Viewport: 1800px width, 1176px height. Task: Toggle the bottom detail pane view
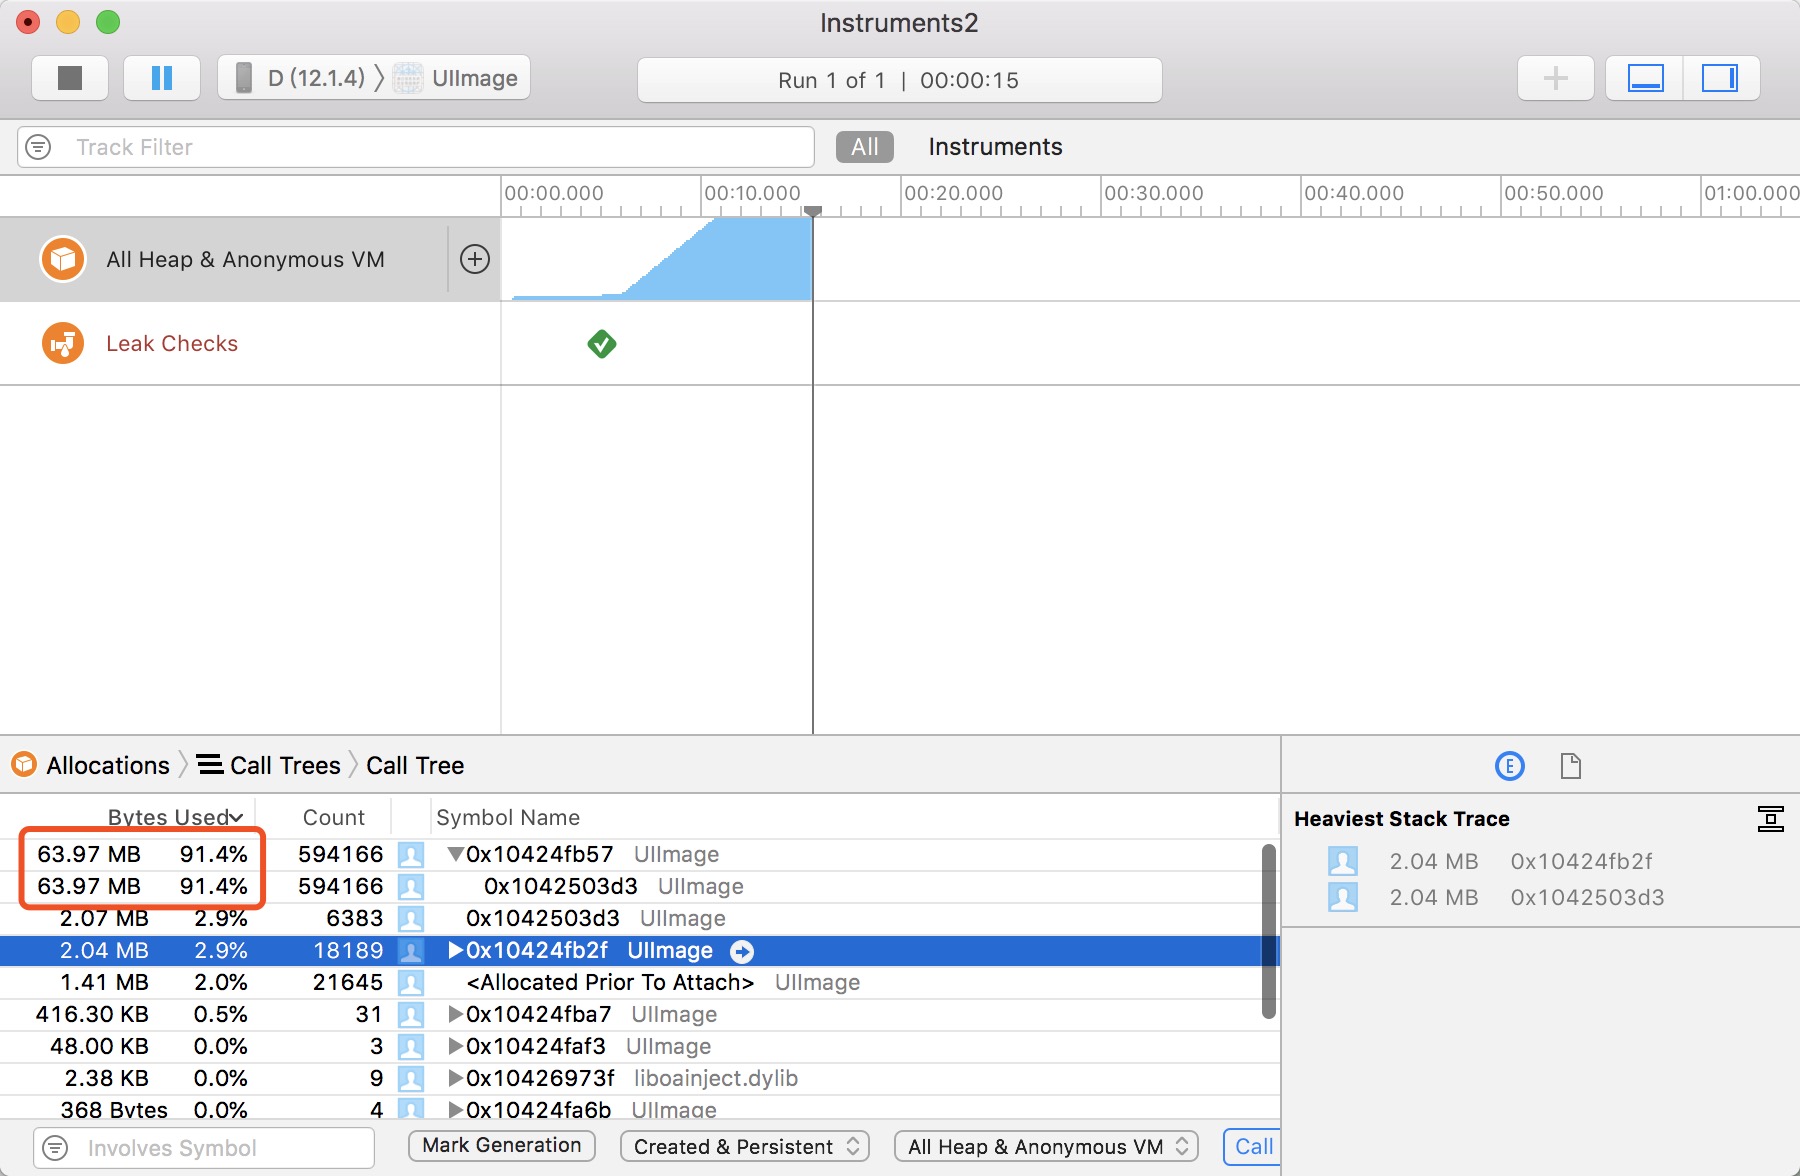click(1645, 78)
